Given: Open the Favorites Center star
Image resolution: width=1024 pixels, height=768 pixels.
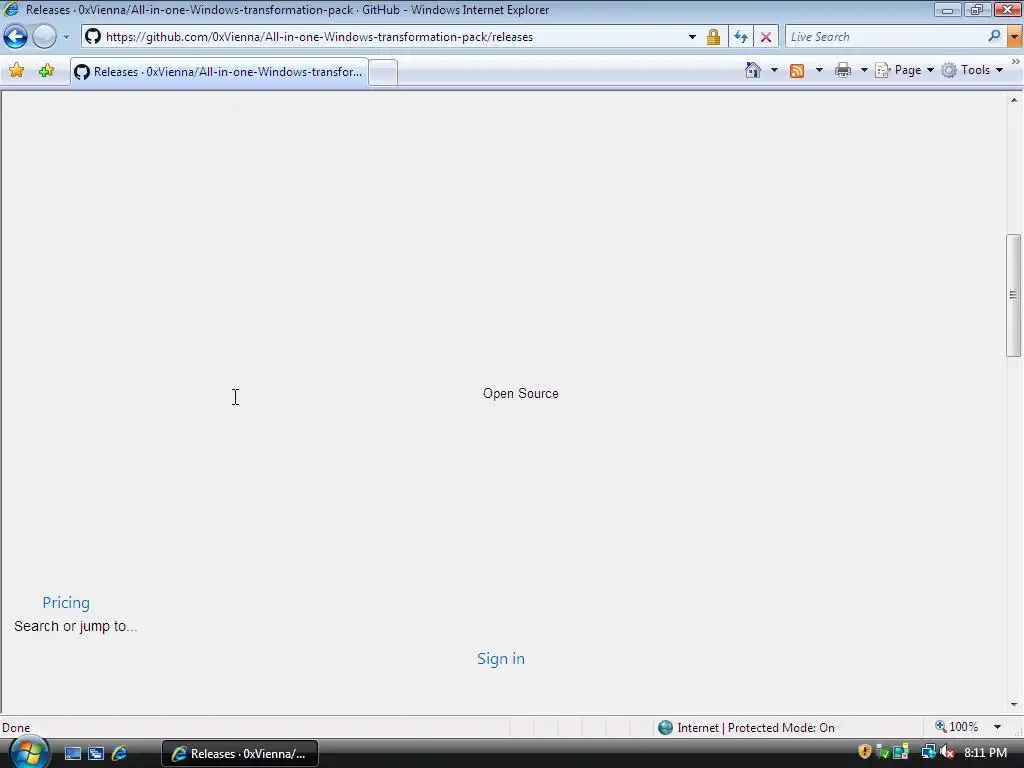Looking at the screenshot, I should [16, 70].
